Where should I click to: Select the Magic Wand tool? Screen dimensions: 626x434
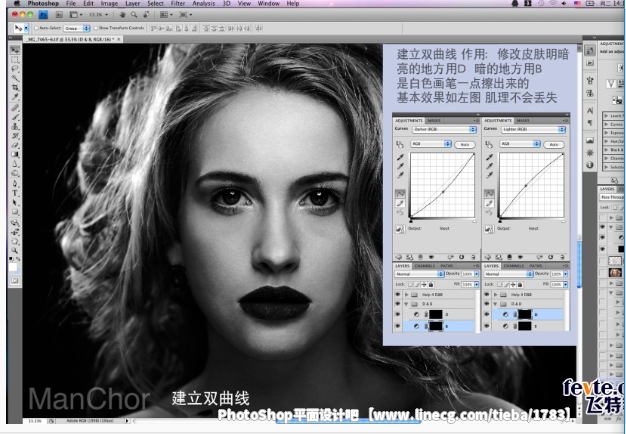point(15,78)
